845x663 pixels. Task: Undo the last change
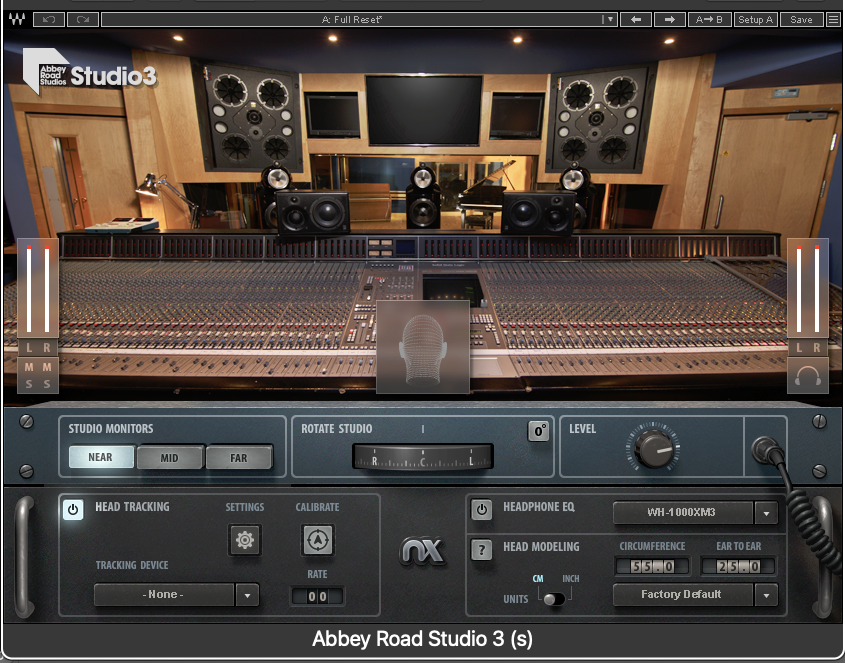click(49, 19)
